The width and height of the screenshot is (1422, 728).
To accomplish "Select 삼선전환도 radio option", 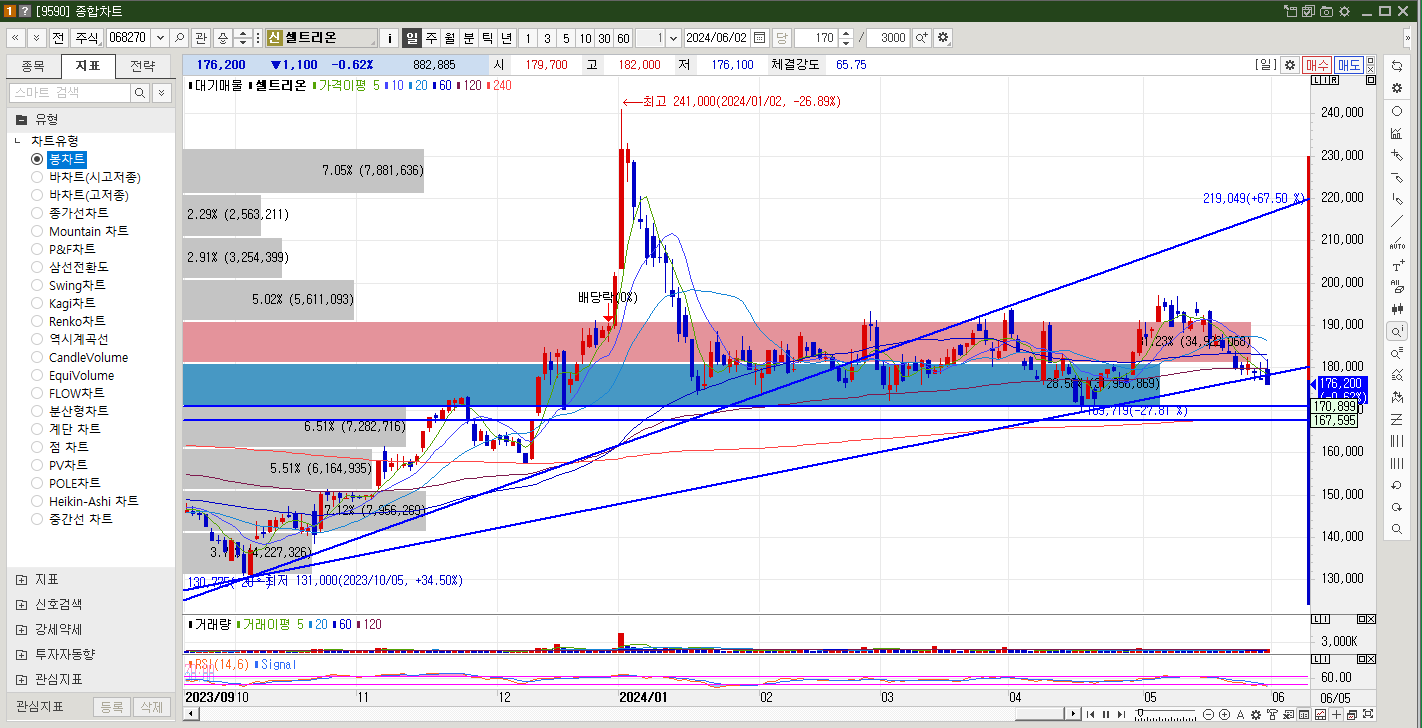I will tap(37, 267).
